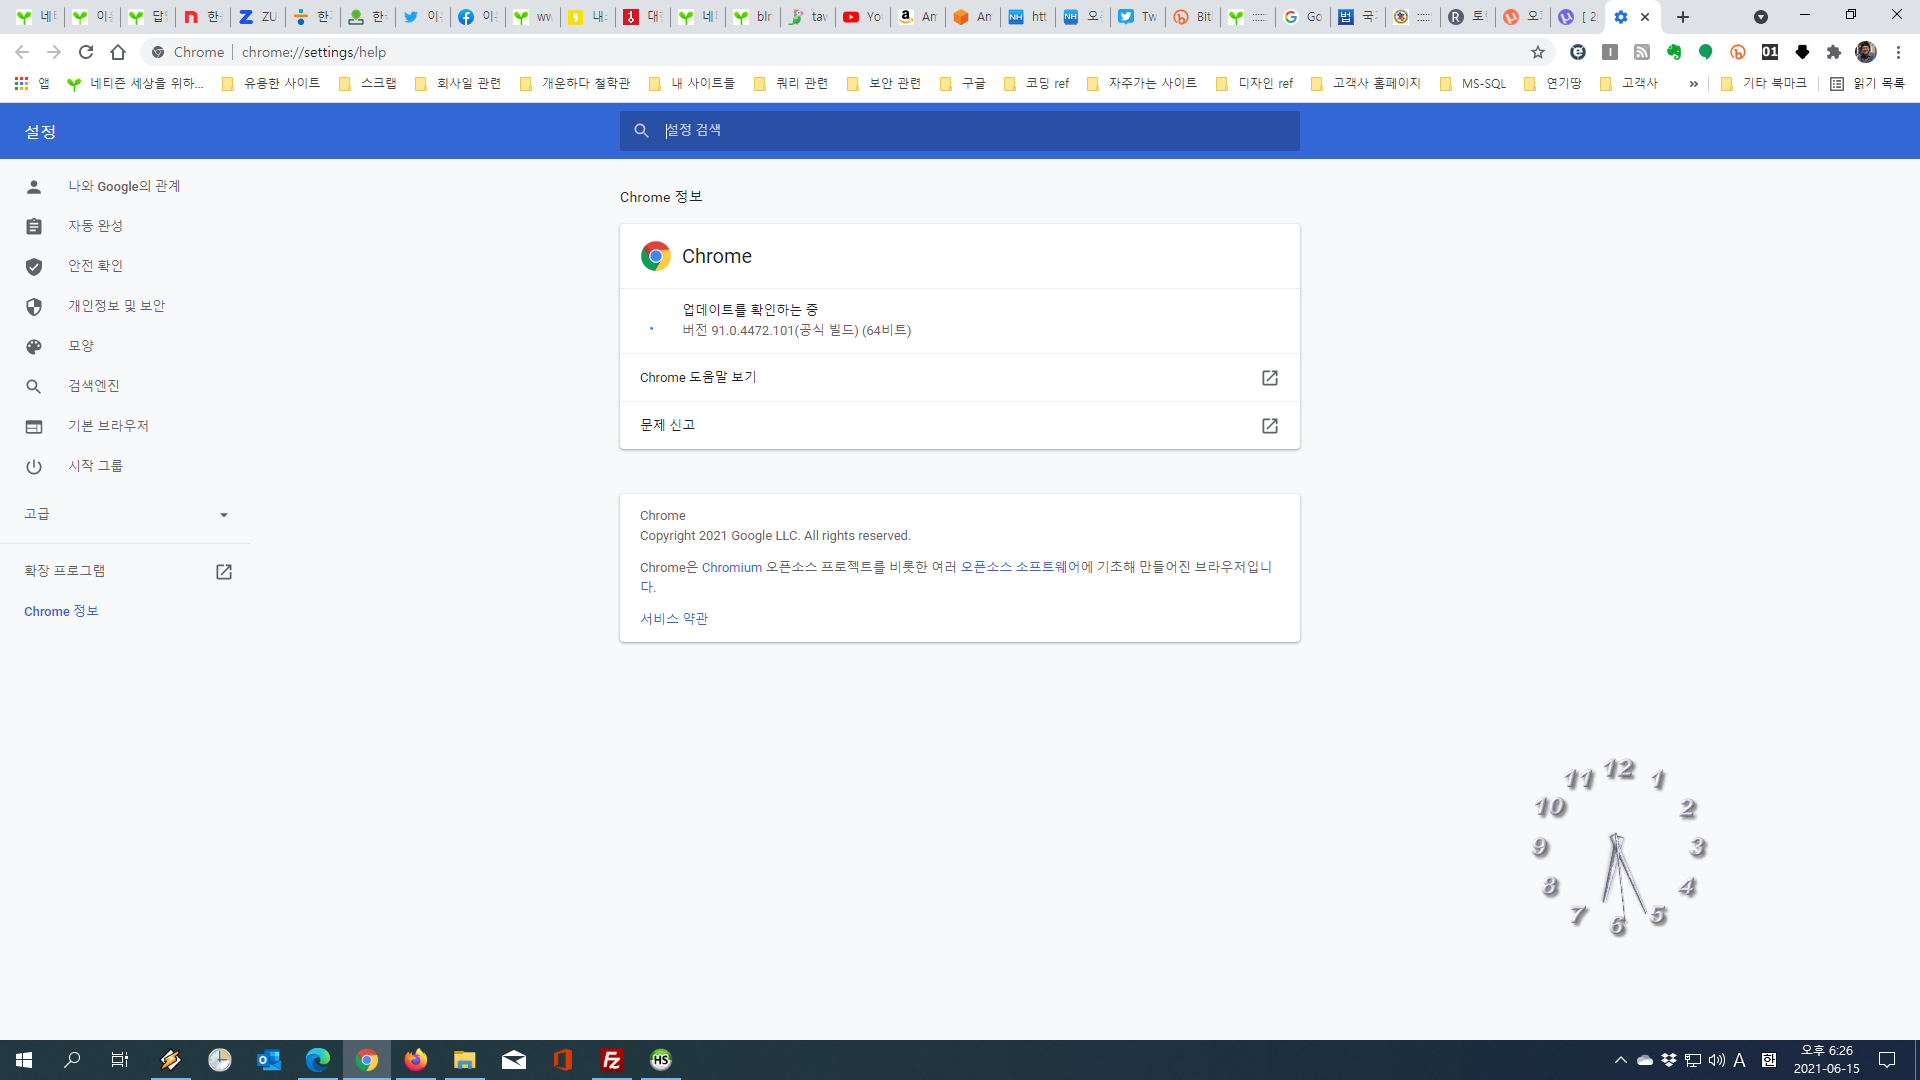1920x1080 pixels.
Task: Open taskbar search icon
Action: (72, 1060)
